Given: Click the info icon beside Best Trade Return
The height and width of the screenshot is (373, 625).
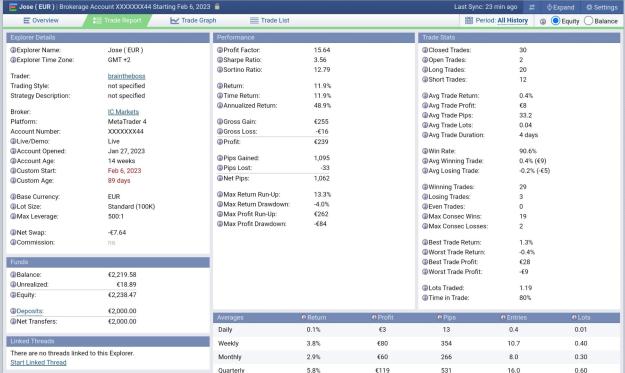Looking at the screenshot, I should point(425,242).
